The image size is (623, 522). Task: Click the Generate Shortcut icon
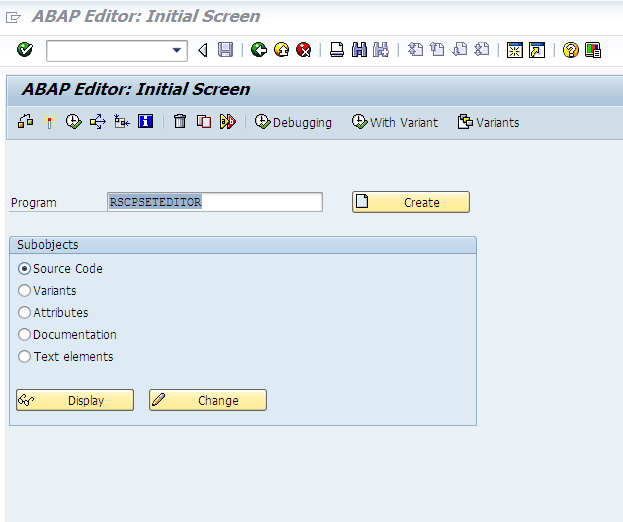pos(537,50)
